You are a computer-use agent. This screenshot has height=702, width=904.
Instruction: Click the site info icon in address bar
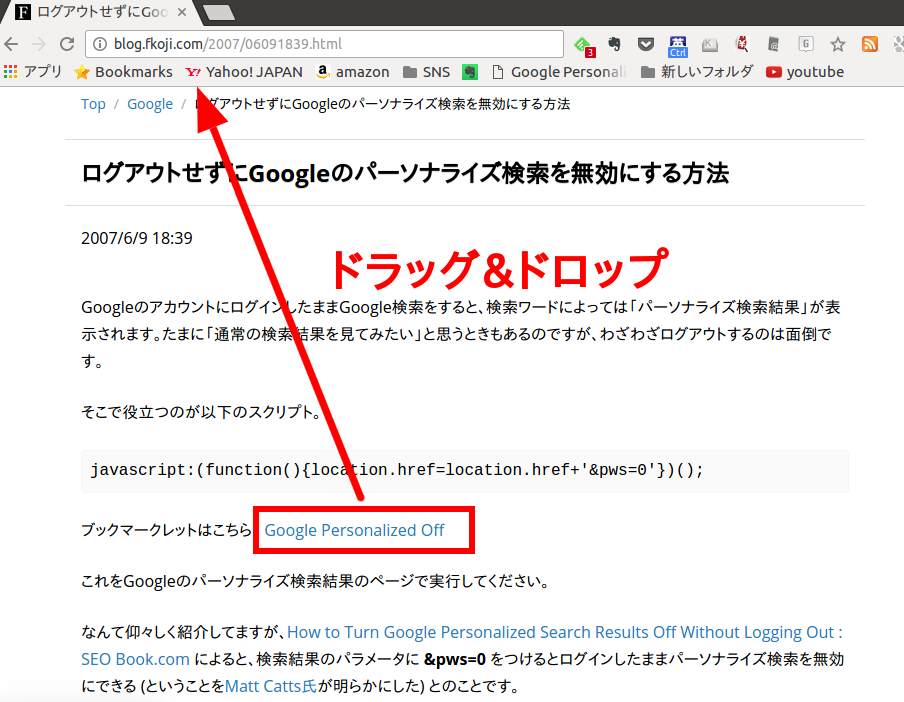click(x=100, y=44)
